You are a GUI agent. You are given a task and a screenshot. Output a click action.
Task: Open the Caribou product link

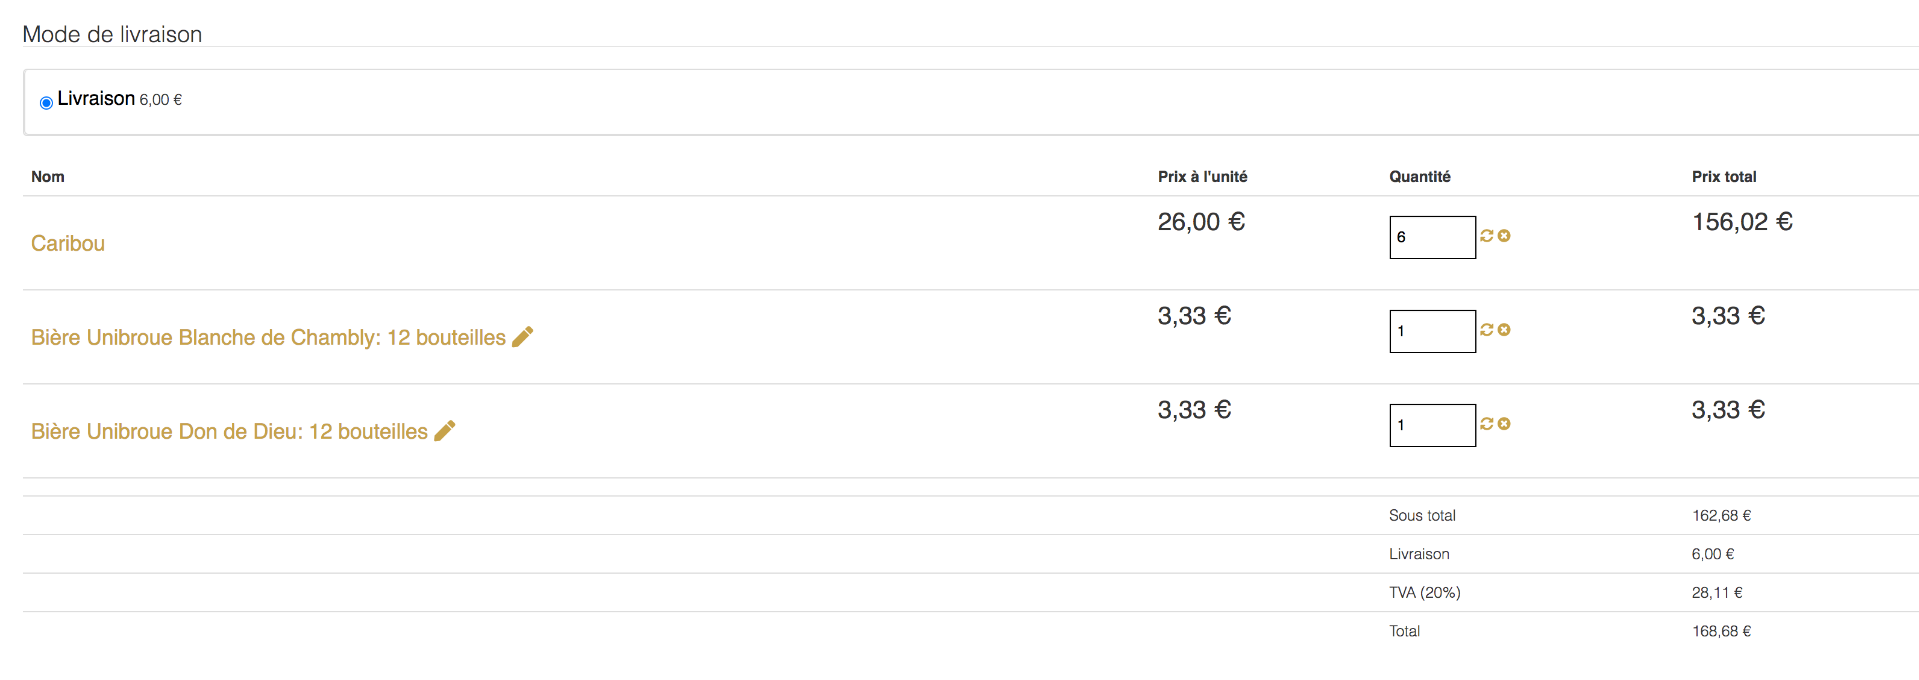coord(68,243)
